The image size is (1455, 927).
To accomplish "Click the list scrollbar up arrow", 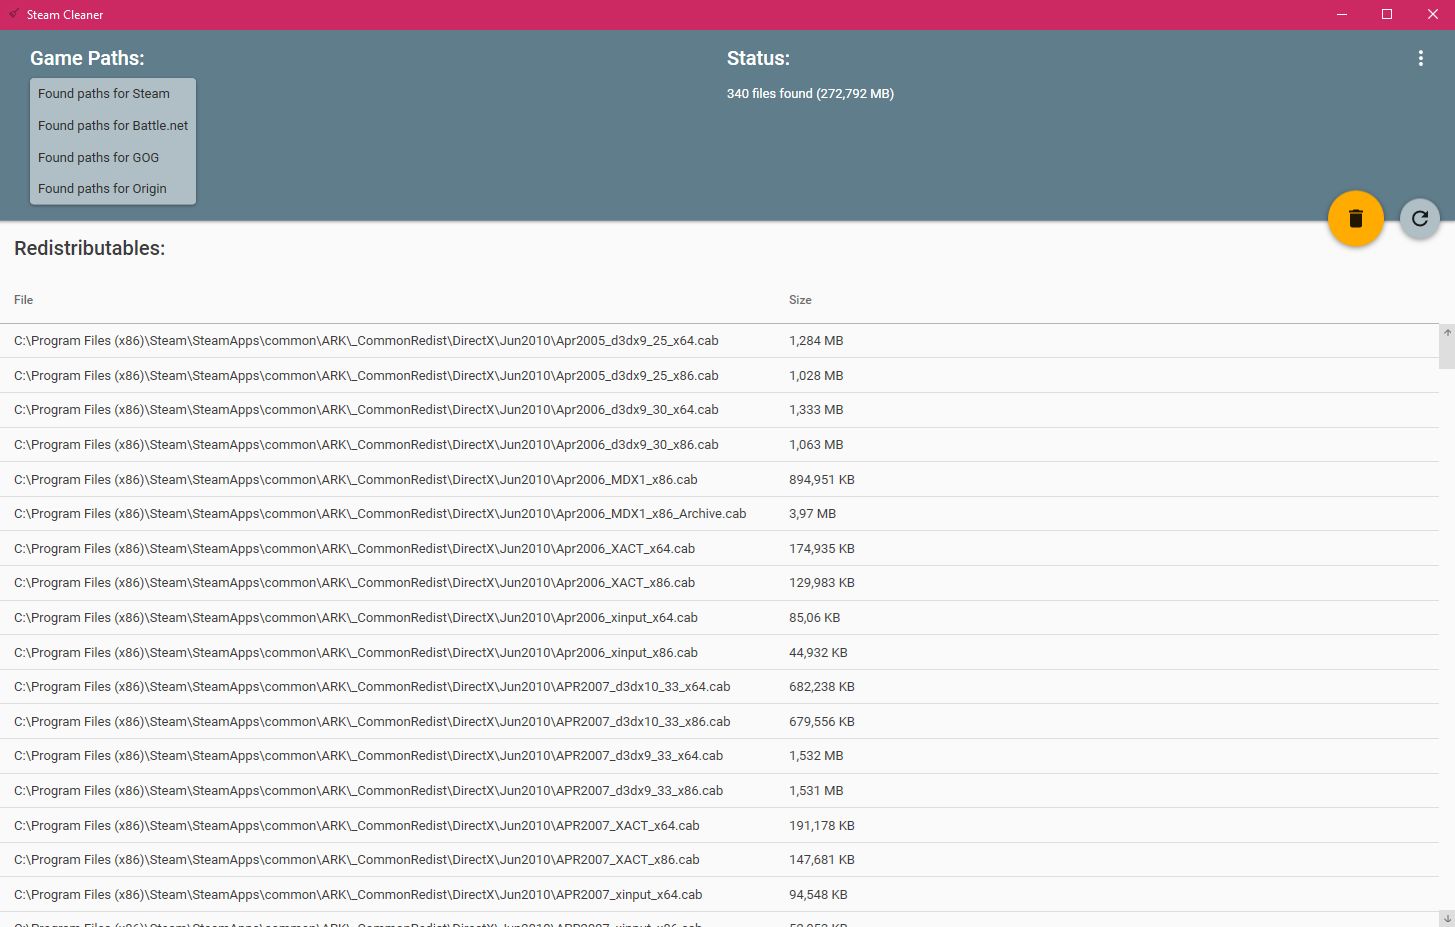I will coord(1447,332).
